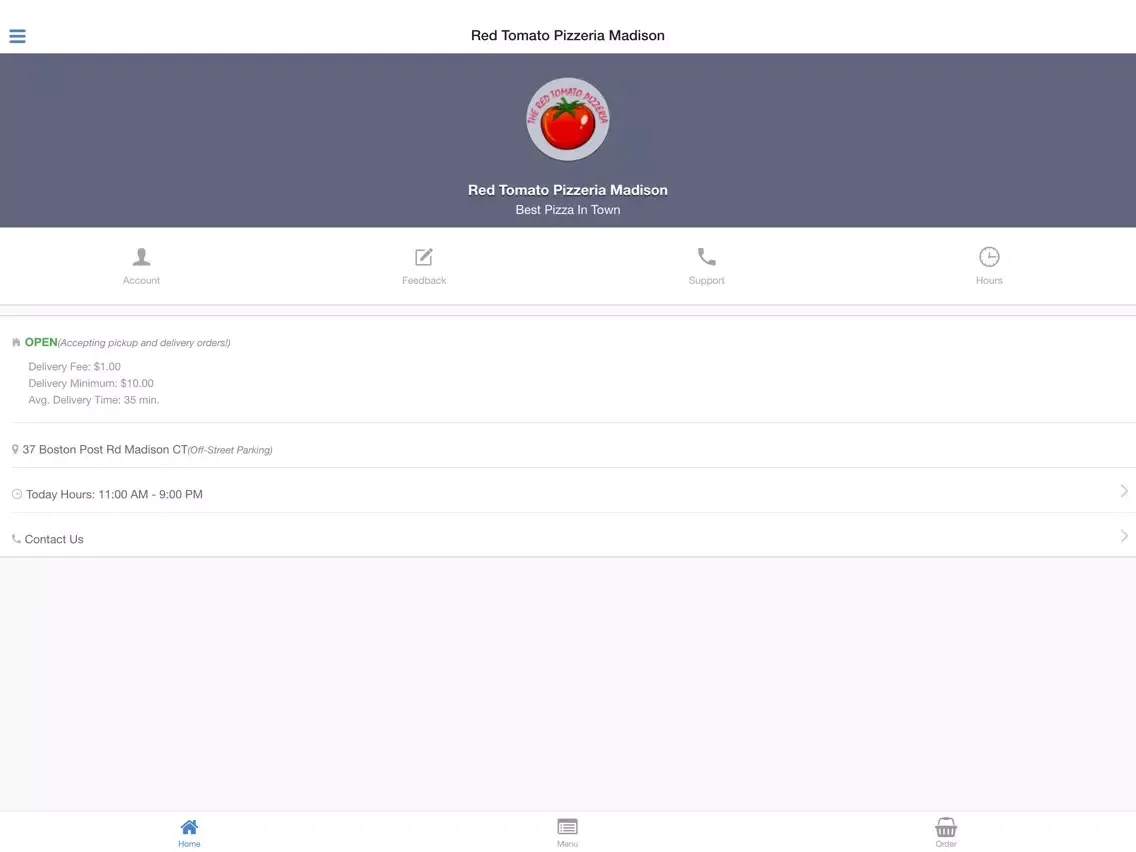This screenshot has height=852, width=1136.
Task: Click the Red Tomato Pizzeria logo
Action: pos(567,119)
